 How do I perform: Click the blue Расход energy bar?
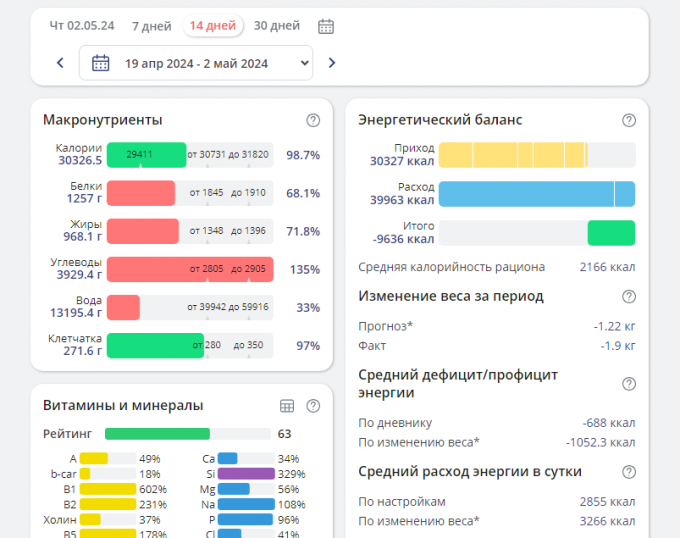coord(536,194)
